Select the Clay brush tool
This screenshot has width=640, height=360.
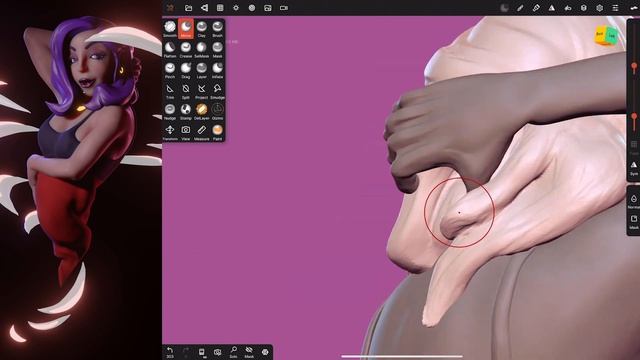click(x=202, y=29)
